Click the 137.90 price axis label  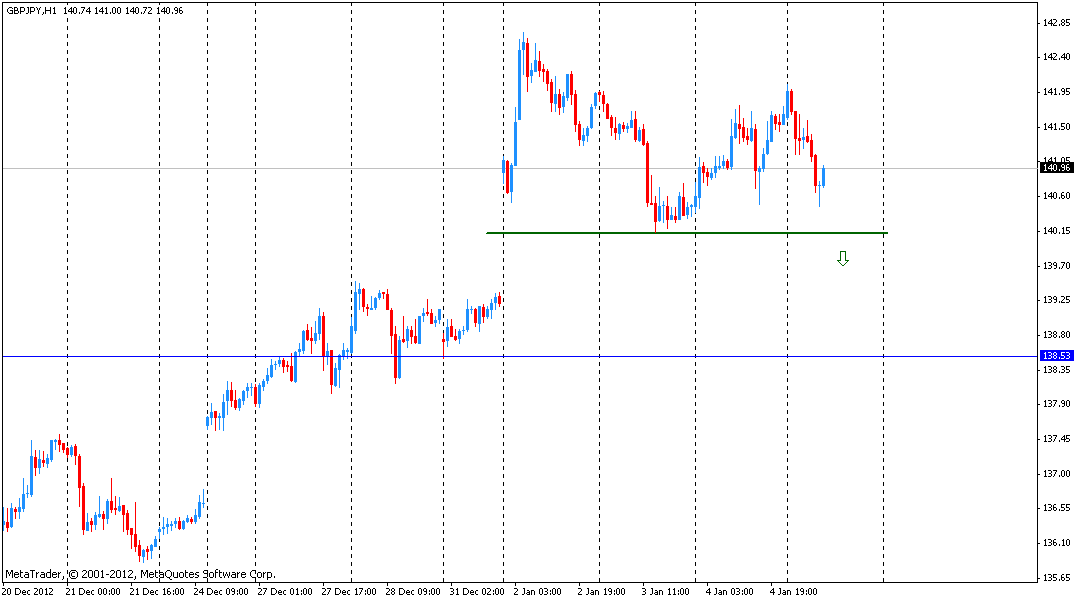coord(1056,404)
